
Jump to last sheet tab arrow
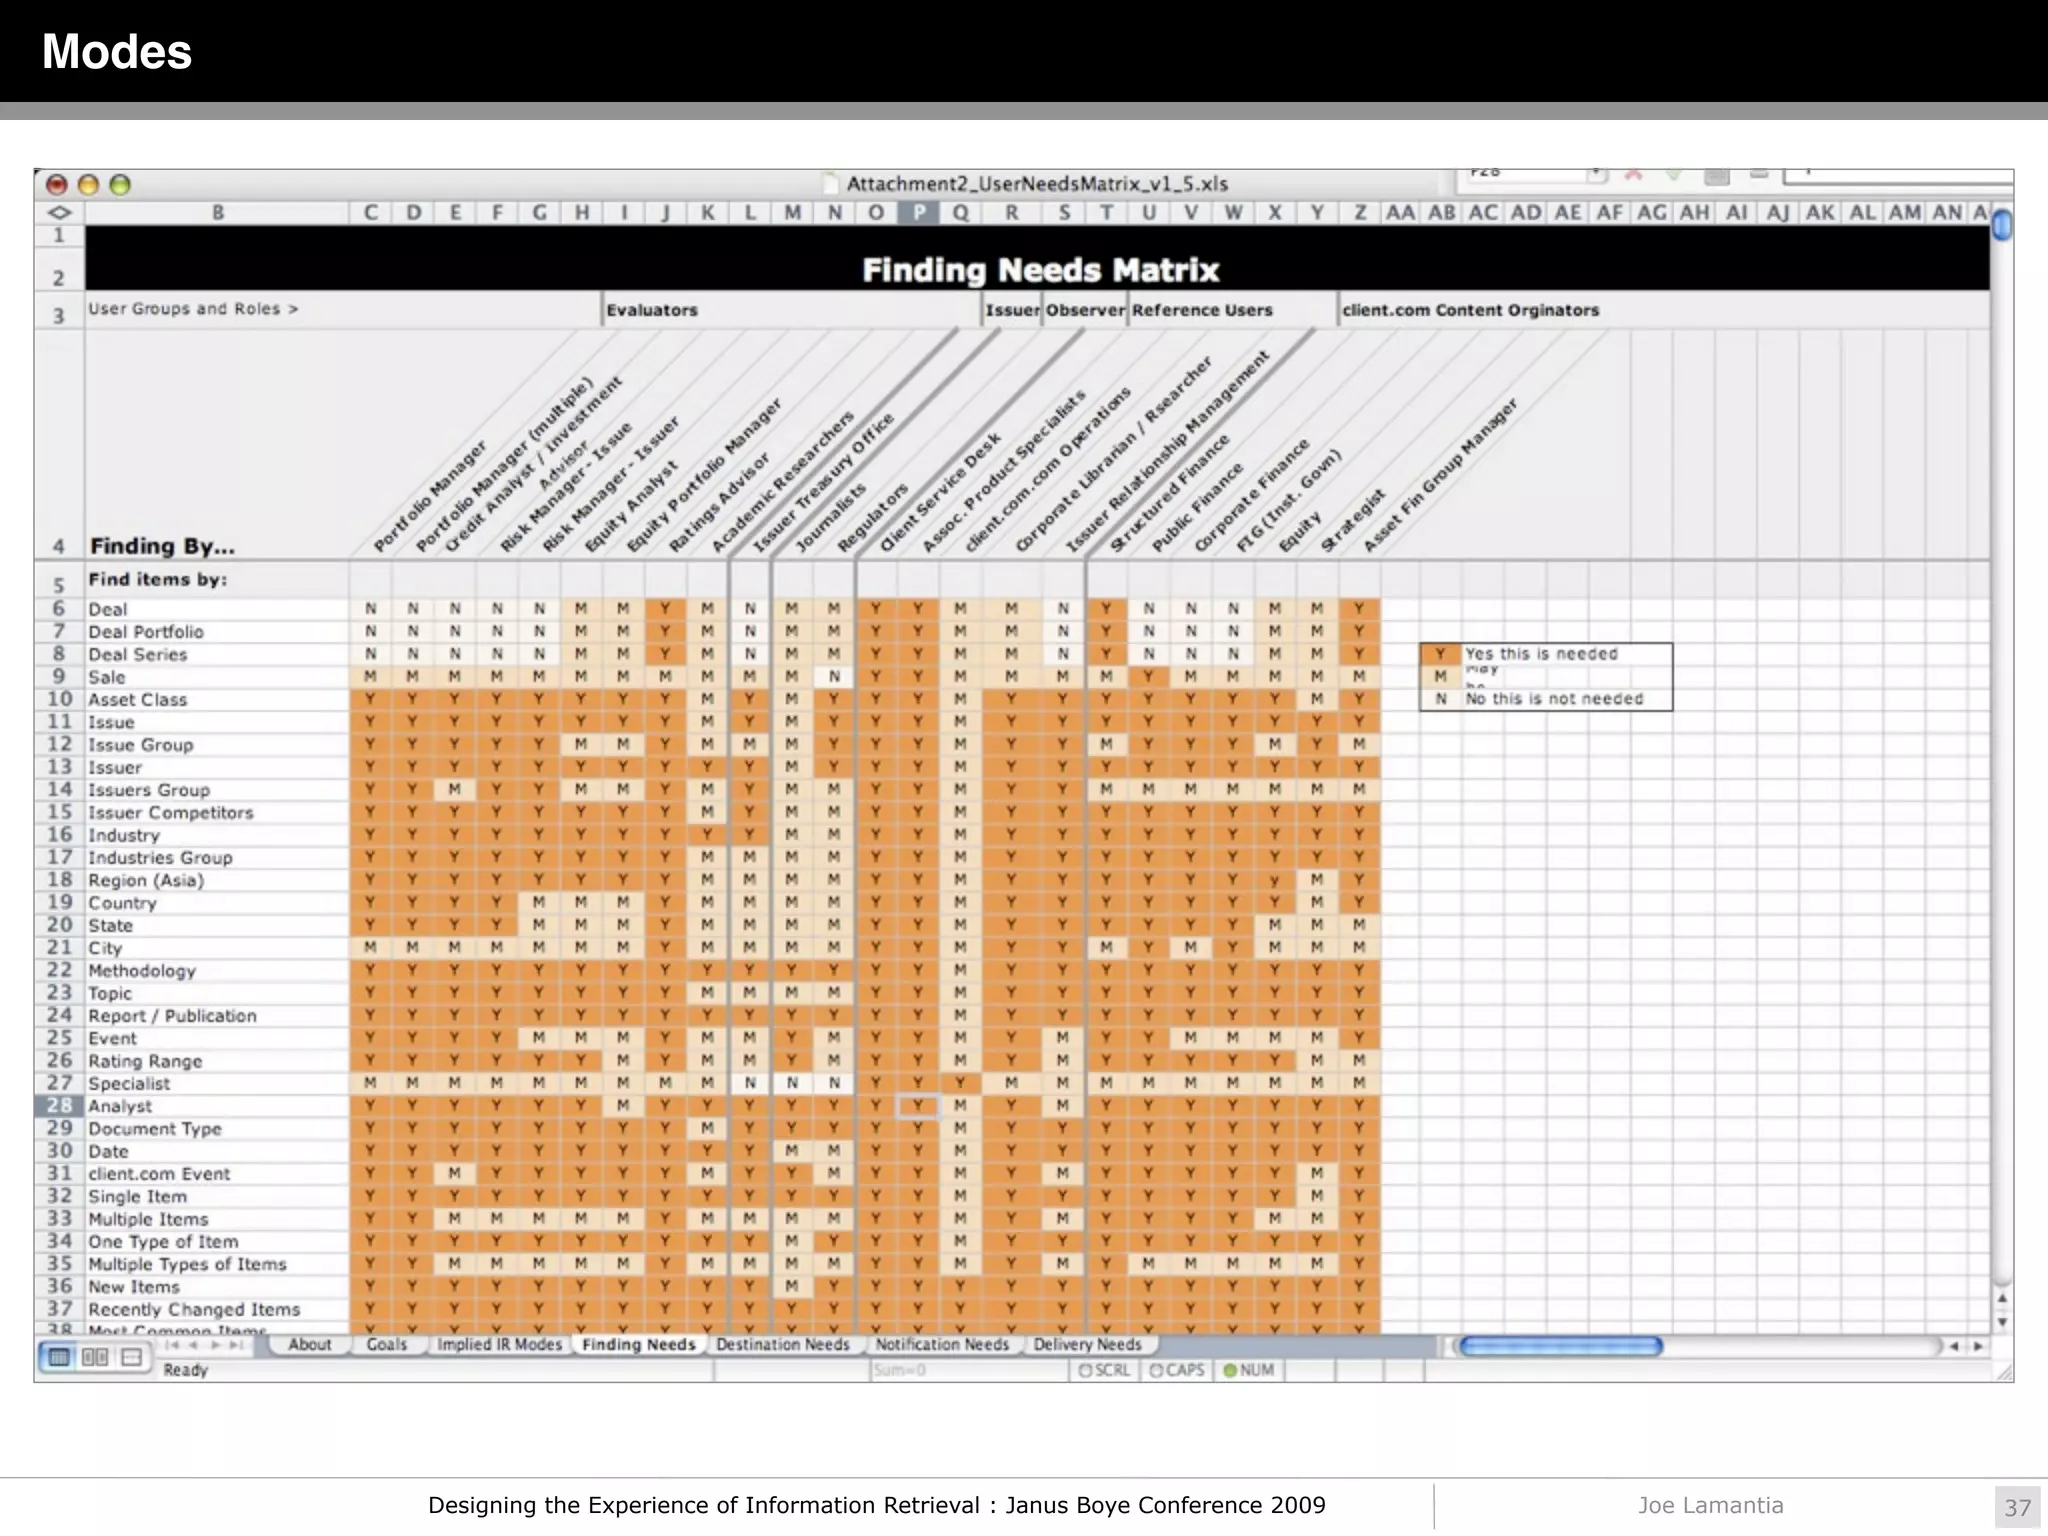coord(238,1345)
